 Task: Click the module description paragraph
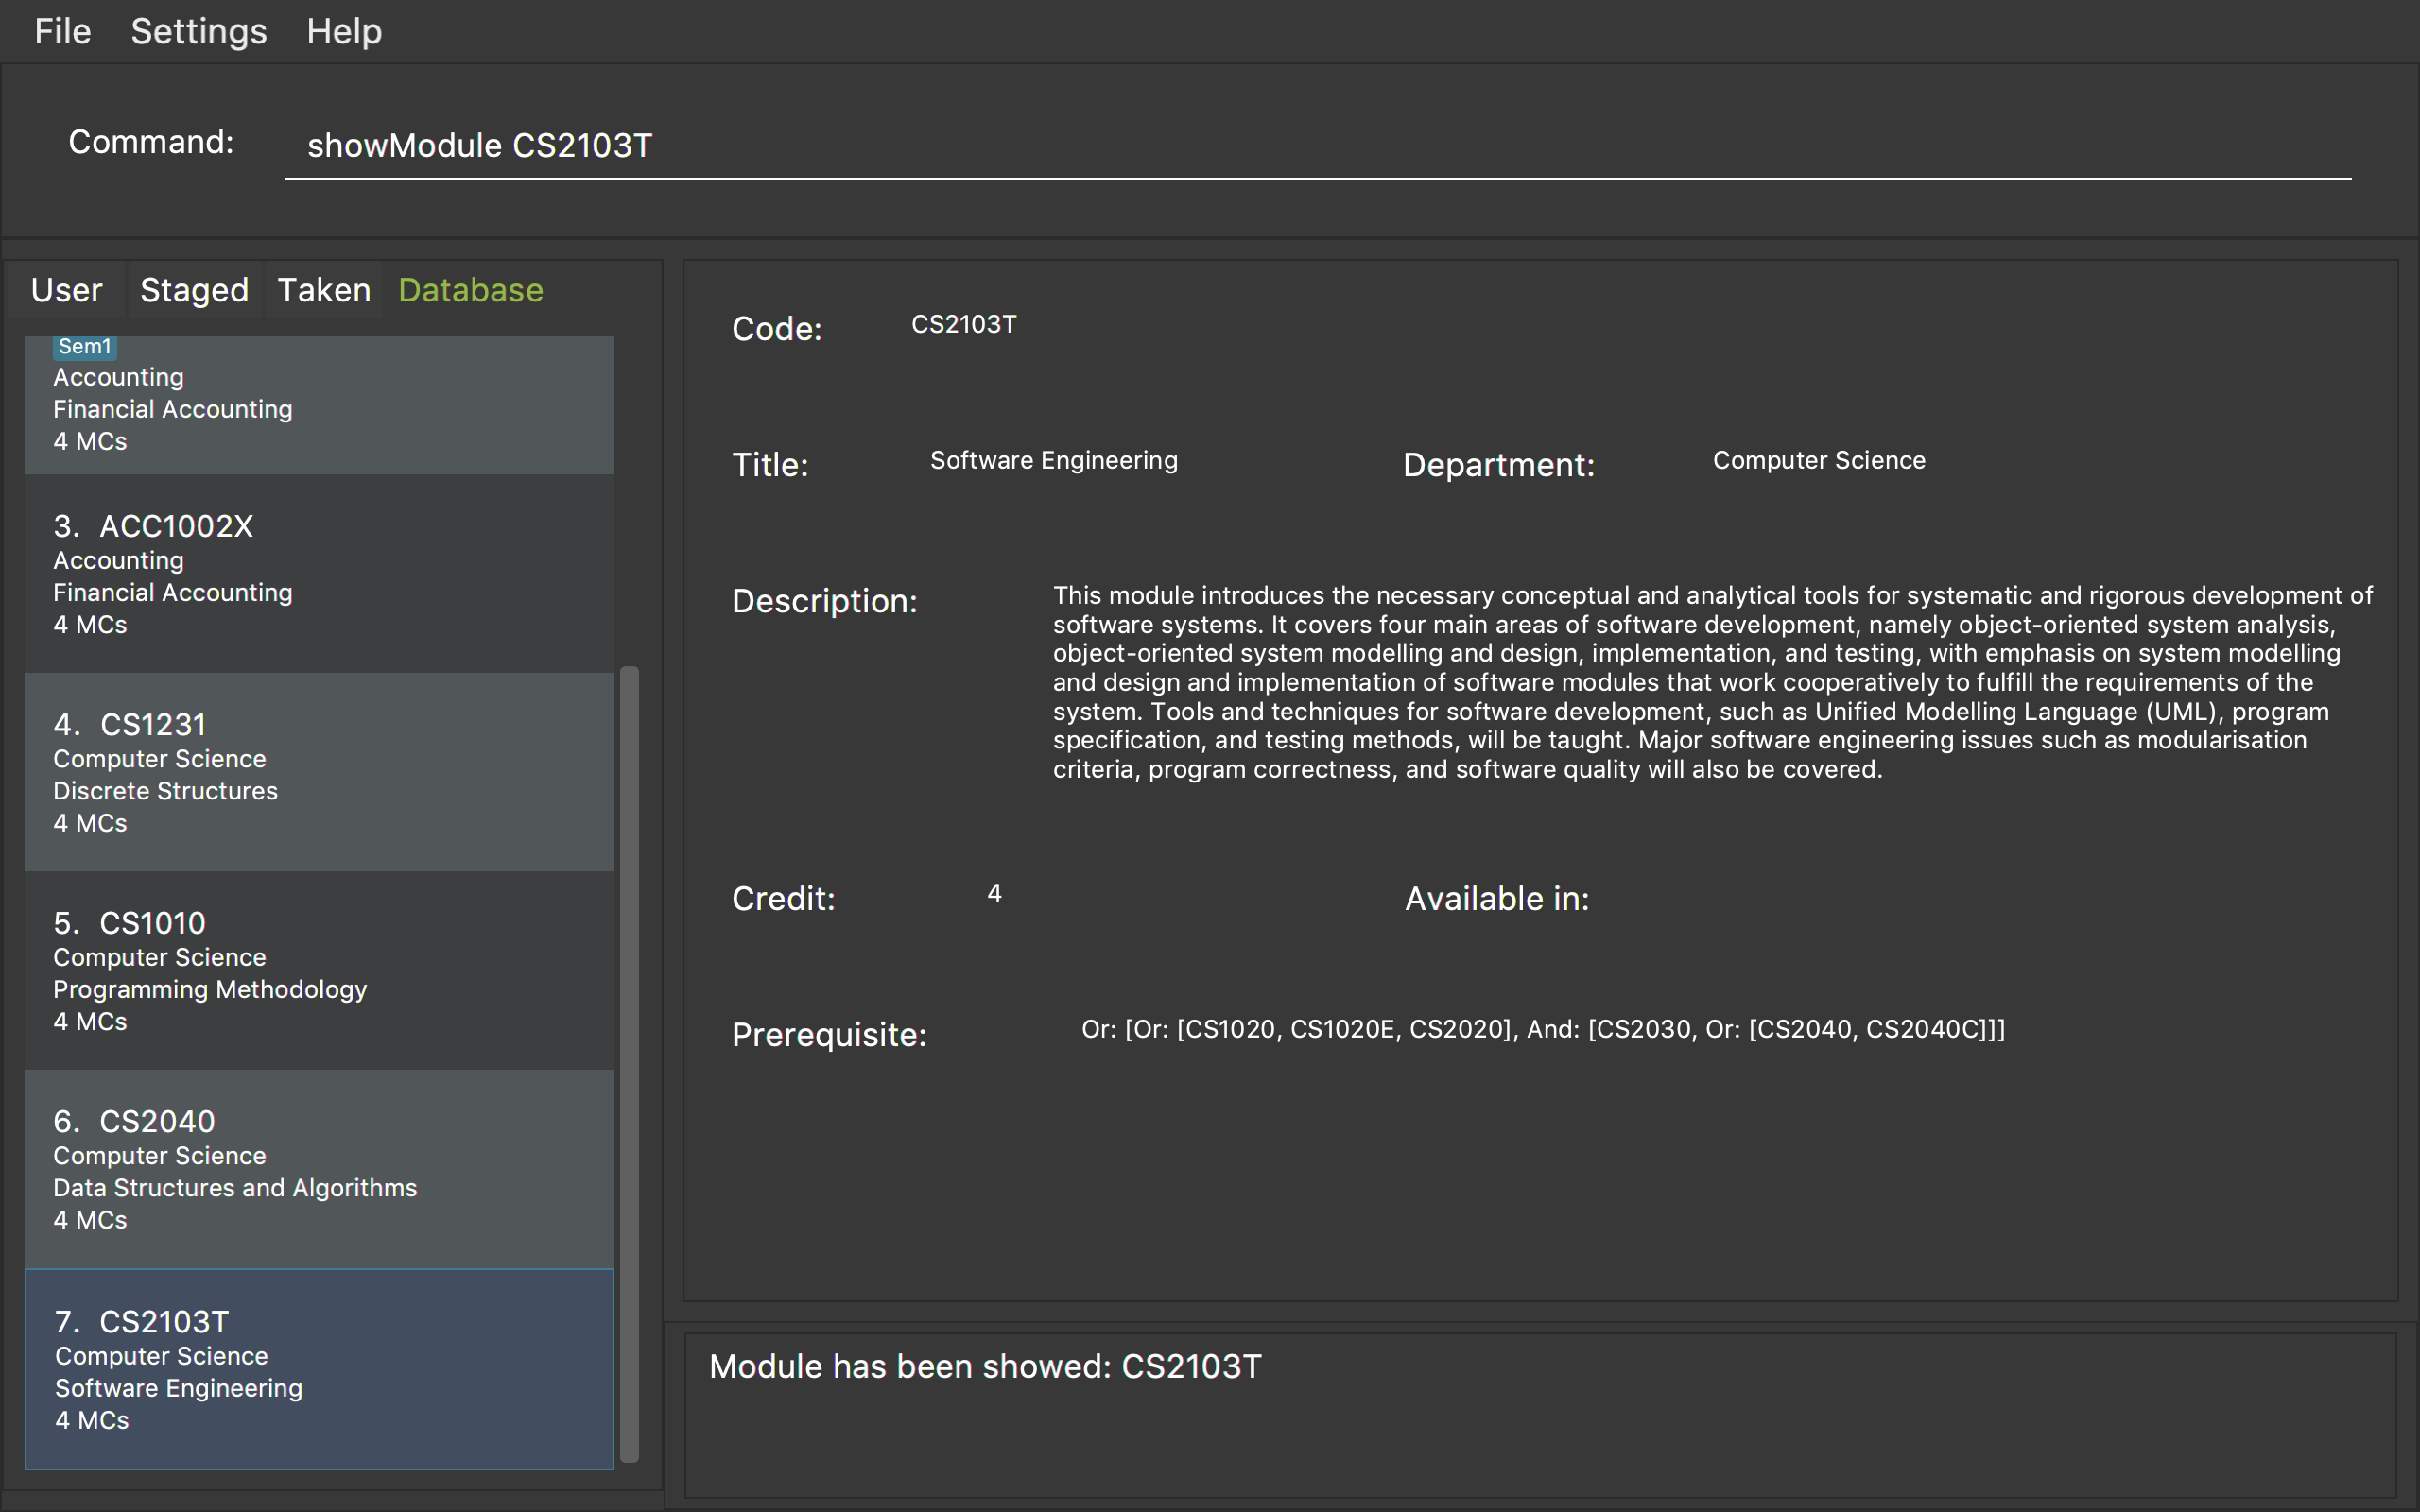1712,682
